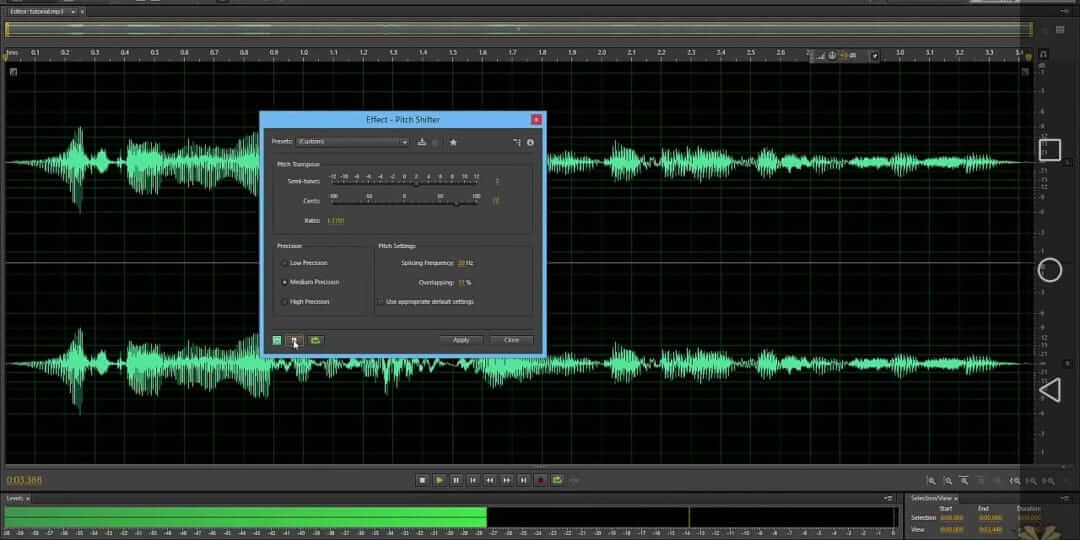
Task: Select Low Precision option
Action: [x=304, y=263]
